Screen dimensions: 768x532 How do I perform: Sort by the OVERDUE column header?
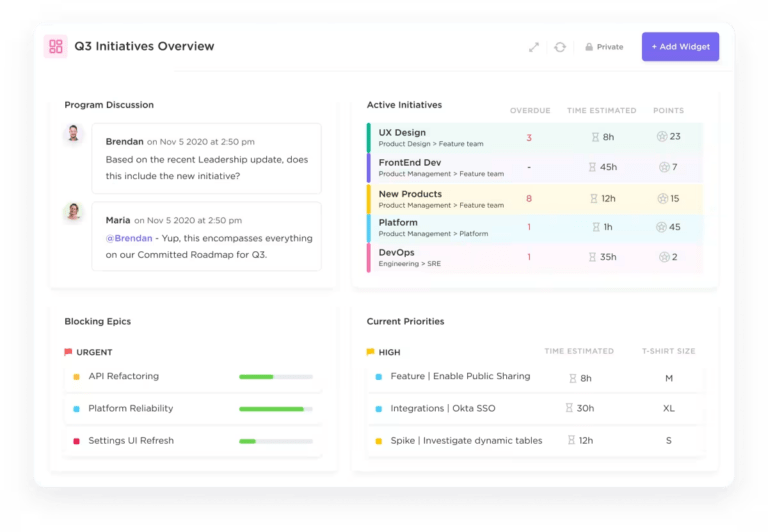tap(530, 110)
